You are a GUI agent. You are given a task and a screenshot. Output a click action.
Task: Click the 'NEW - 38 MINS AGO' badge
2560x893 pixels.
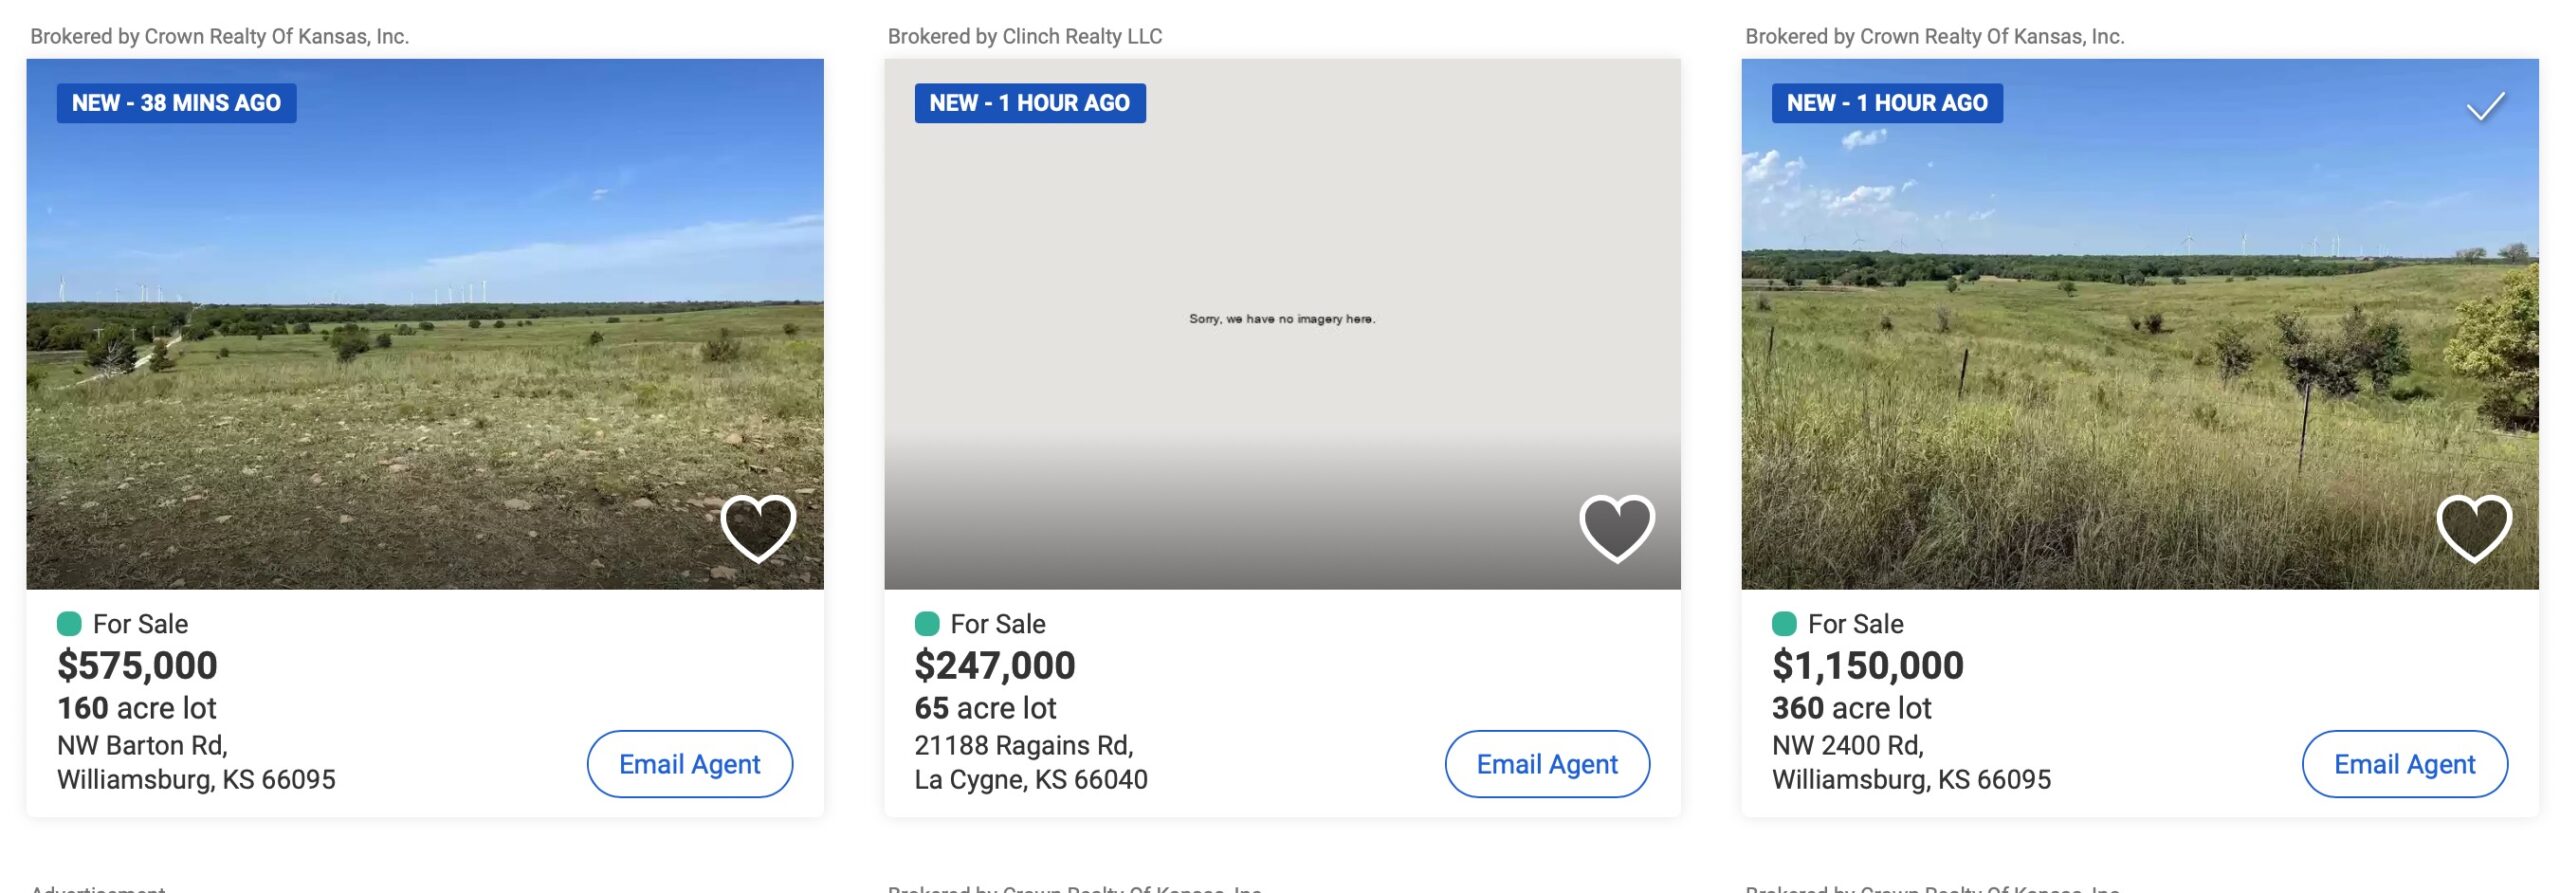pos(176,103)
